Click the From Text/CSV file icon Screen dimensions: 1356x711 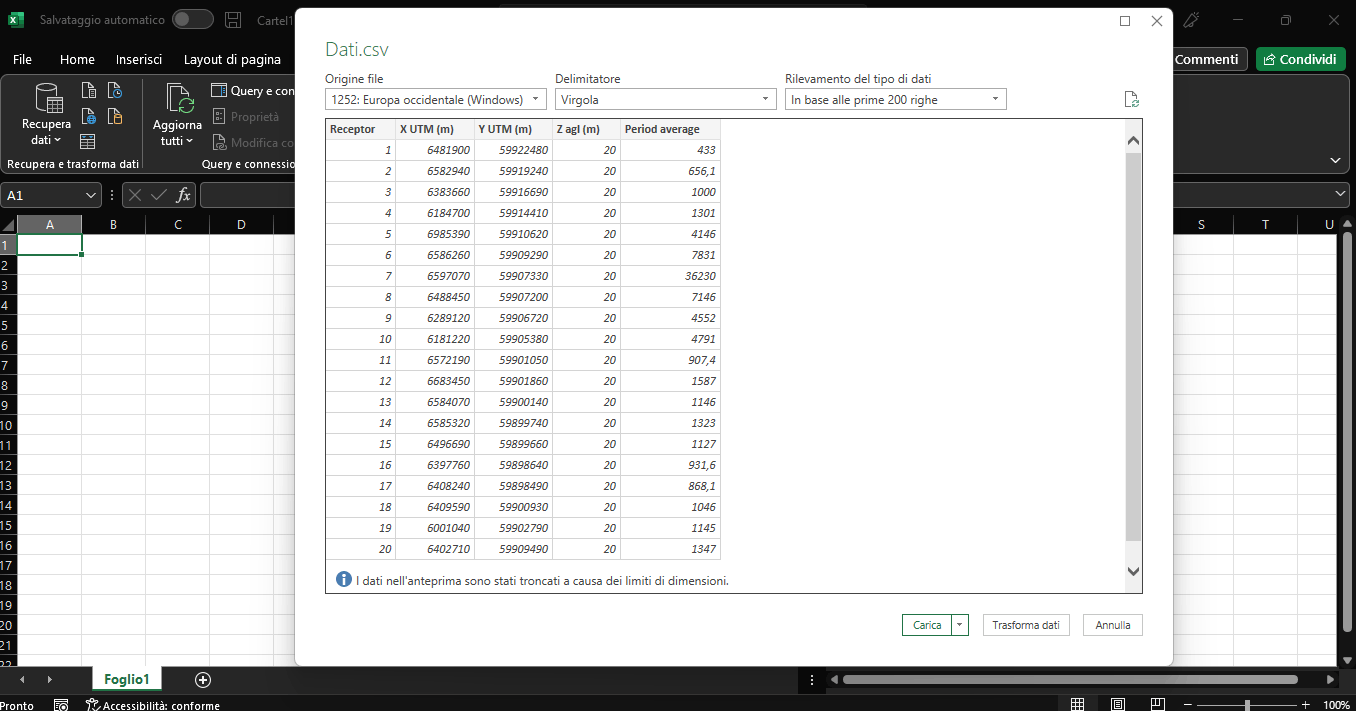(88, 91)
